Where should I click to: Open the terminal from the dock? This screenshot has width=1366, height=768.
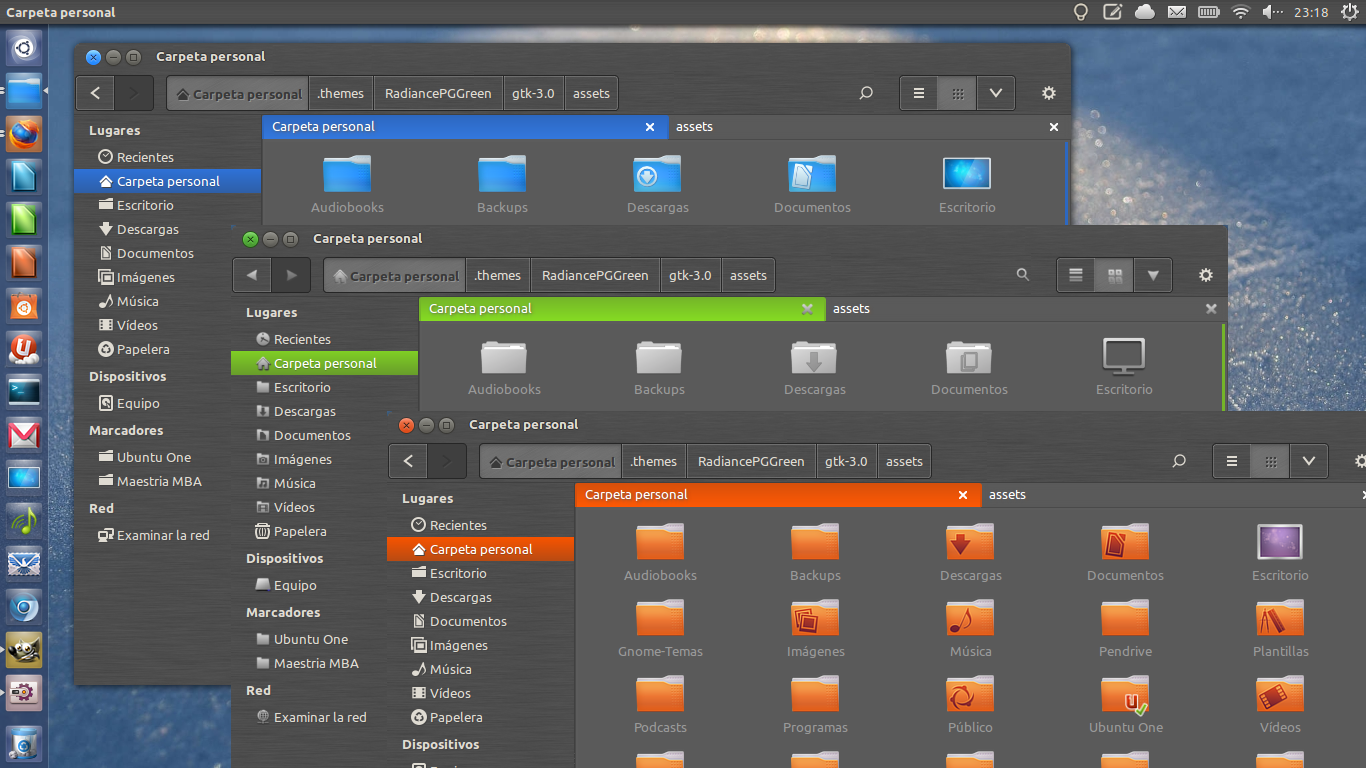[x=24, y=391]
